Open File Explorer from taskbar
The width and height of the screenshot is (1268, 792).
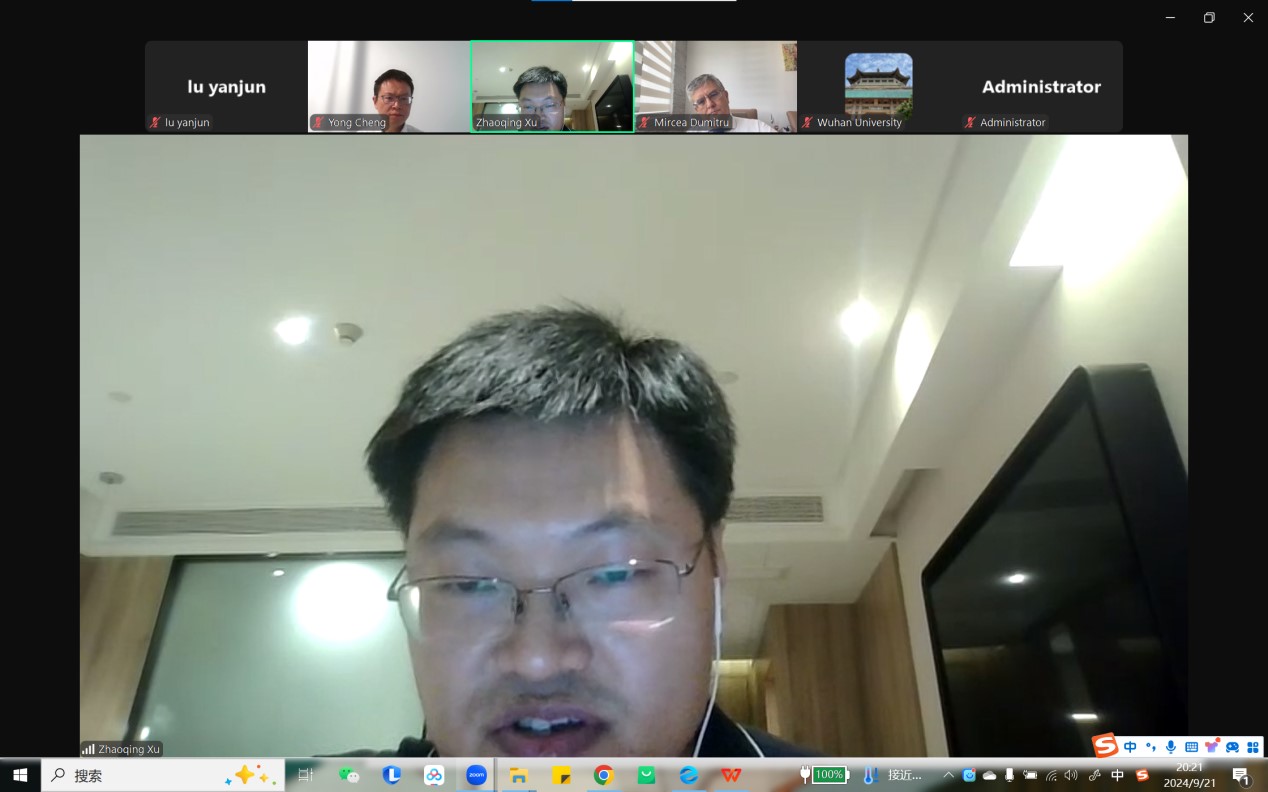click(x=518, y=775)
